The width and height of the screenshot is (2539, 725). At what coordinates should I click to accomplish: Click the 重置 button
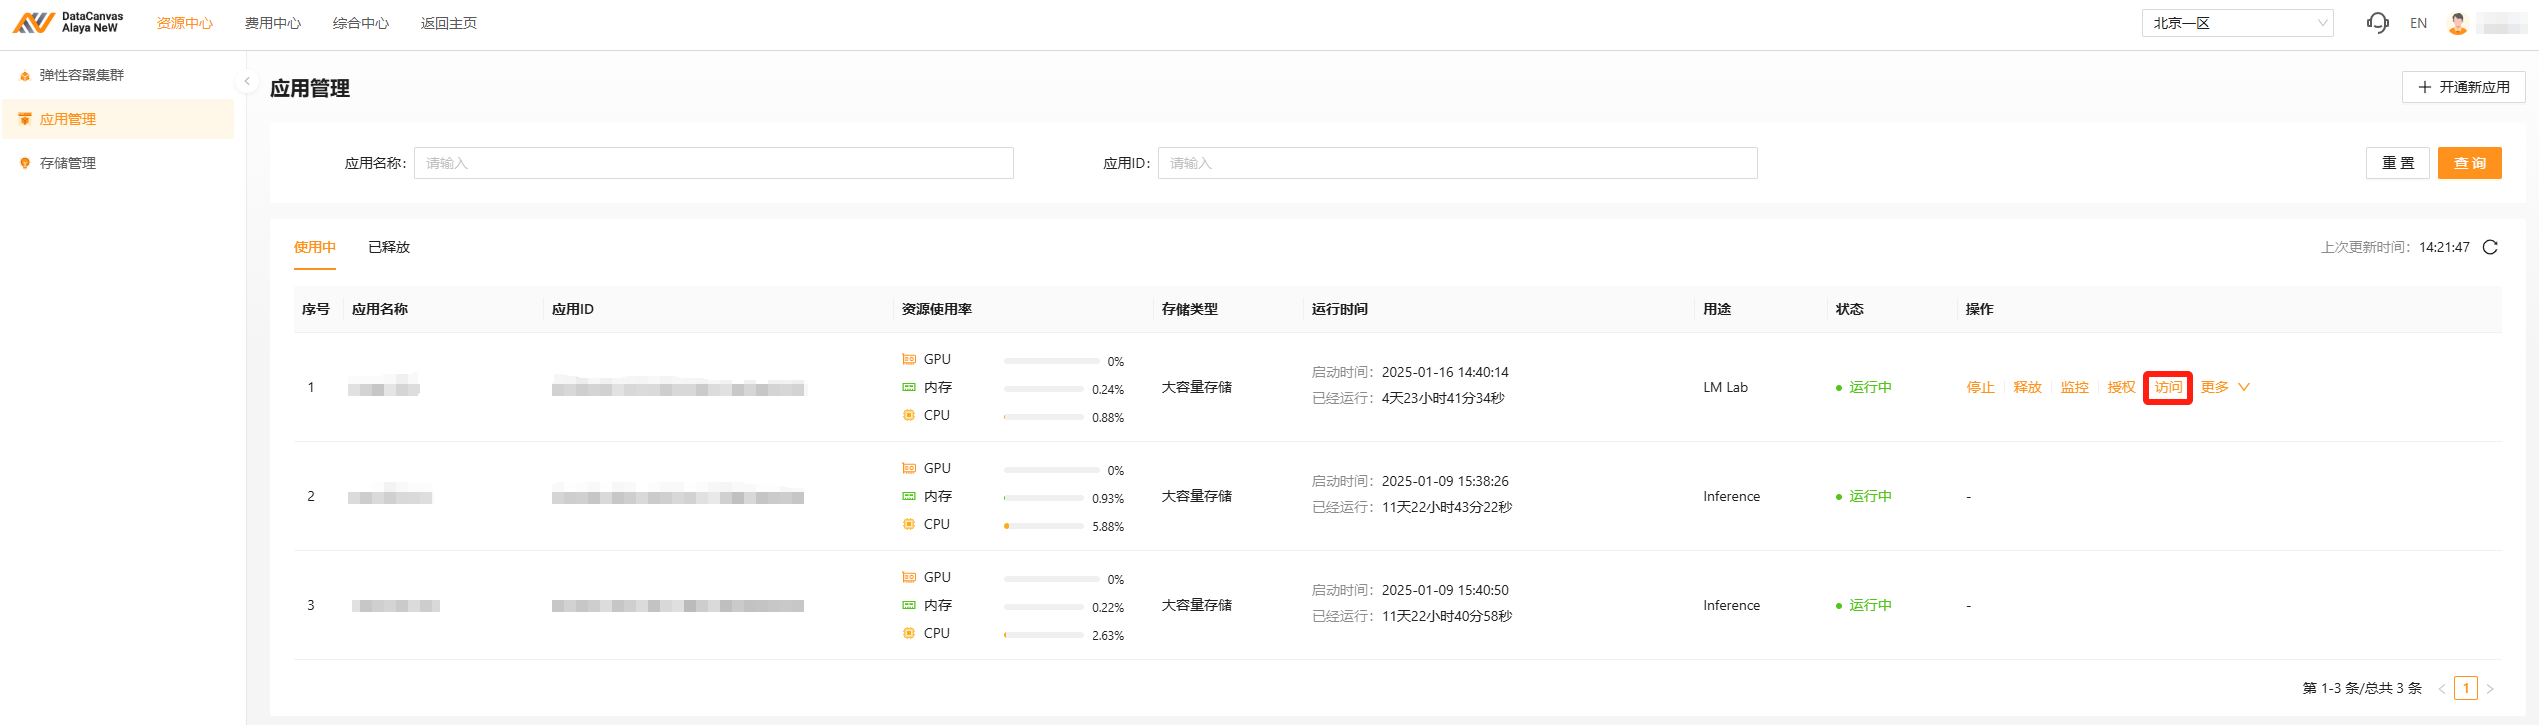2397,163
